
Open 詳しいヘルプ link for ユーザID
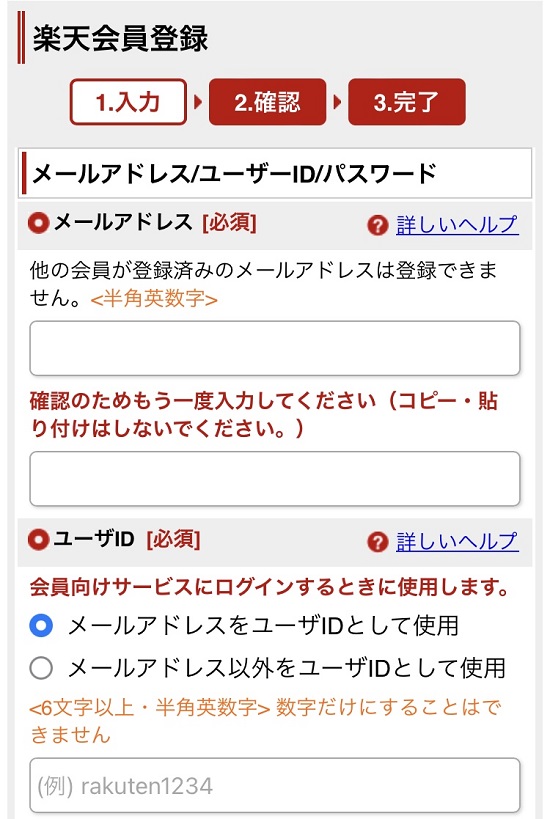coord(457,541)
